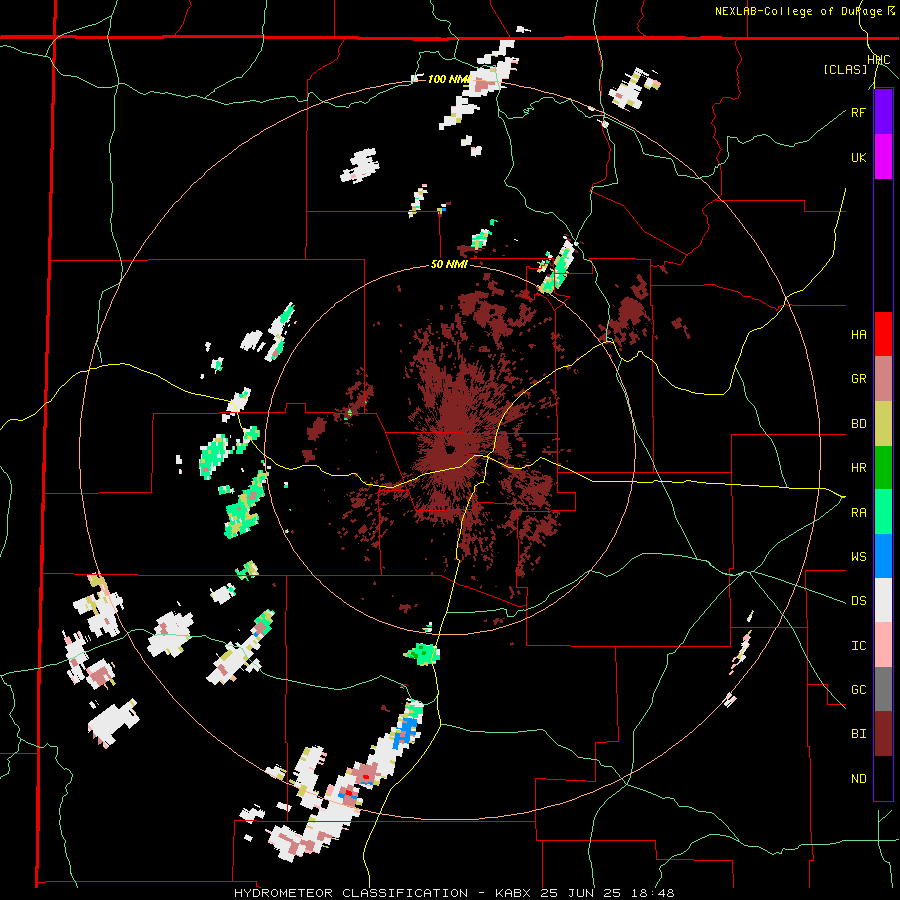Pick the HR dark green legend swatch
The image size is (900, 900).
pyautogui.click(x=883, y=468)
